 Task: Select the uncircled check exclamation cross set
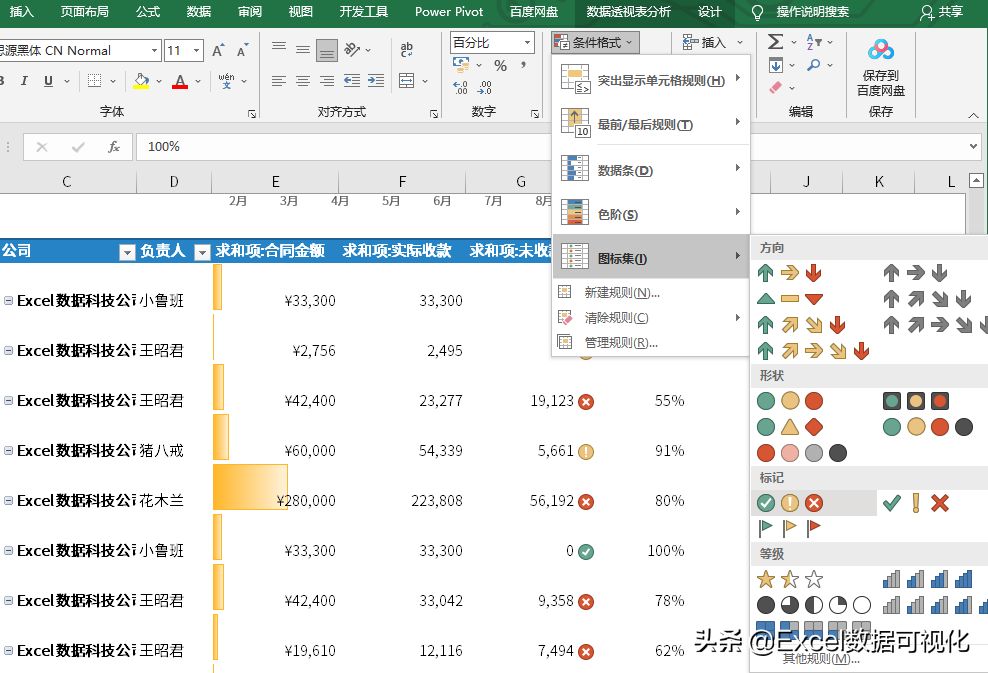[916, 503]
